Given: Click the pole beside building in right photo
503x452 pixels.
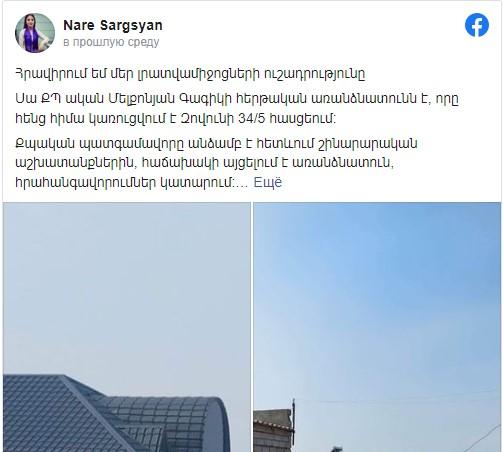Looking at the screenshot, I should [294, 423].
